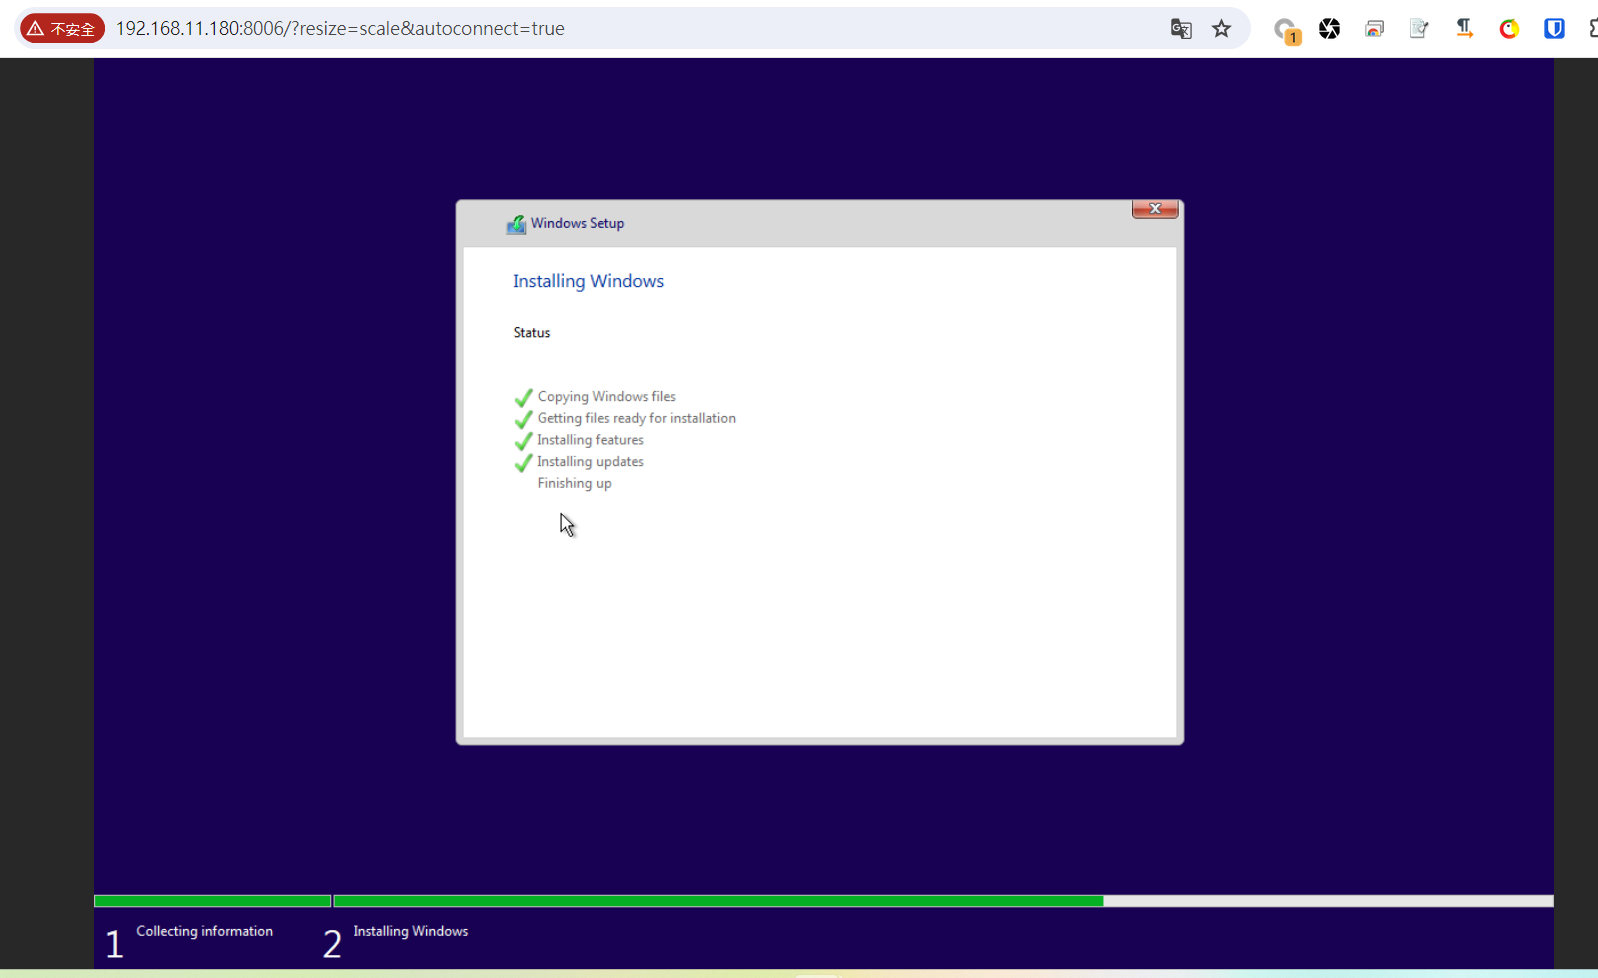Click green checkmark beside Copying Windows files
The height and width of the screenshot is (978, 1598).
point(523,397)
